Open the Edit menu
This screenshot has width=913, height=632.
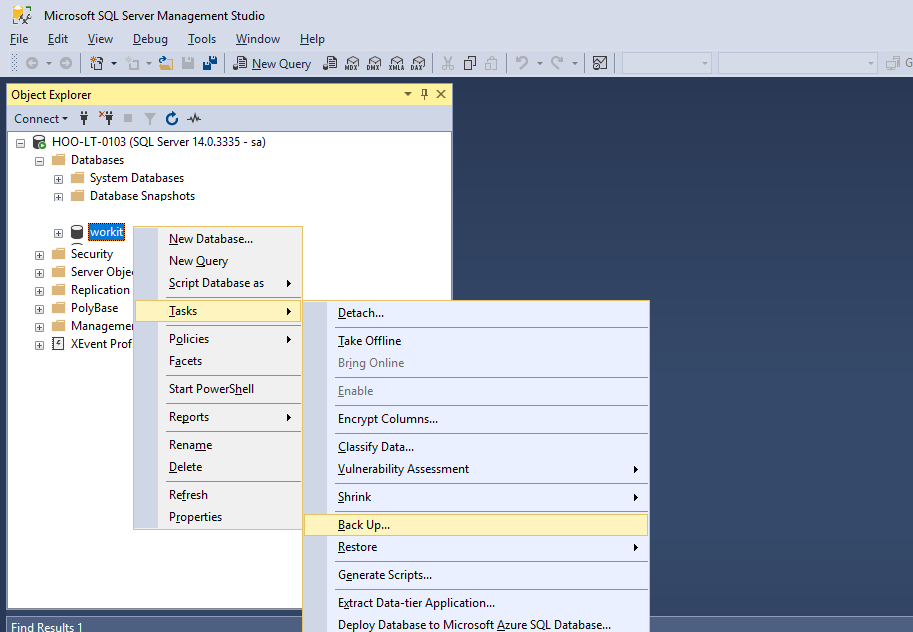[58, 39]
